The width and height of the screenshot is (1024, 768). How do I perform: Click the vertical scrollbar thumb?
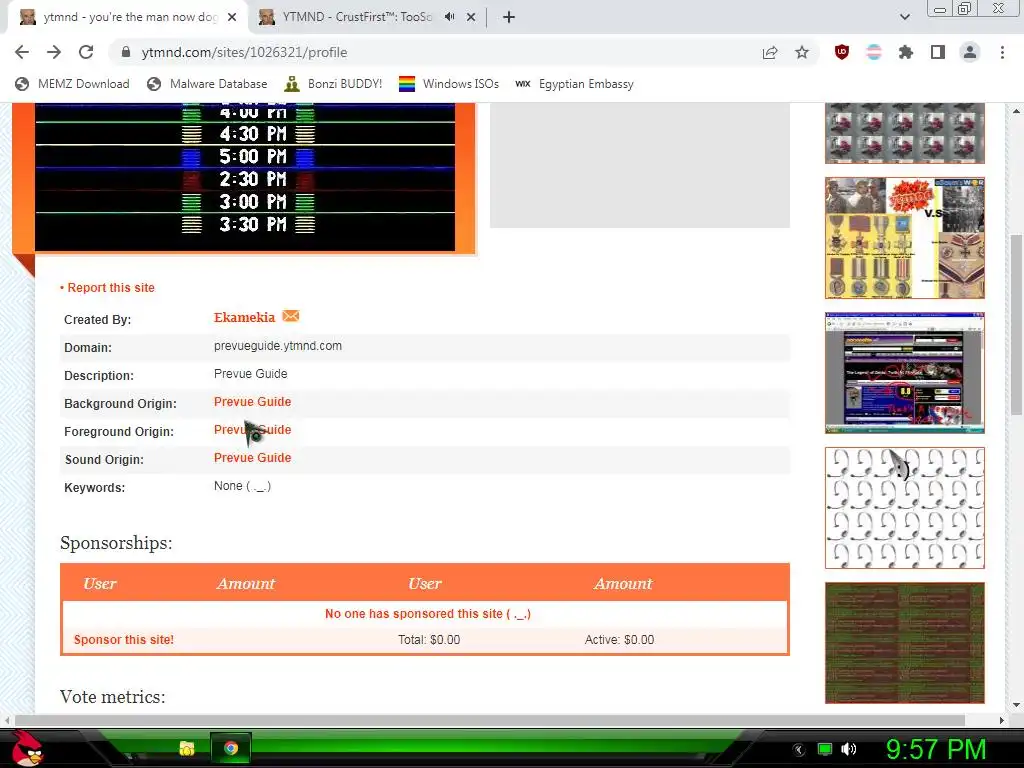coord(1016,323)
